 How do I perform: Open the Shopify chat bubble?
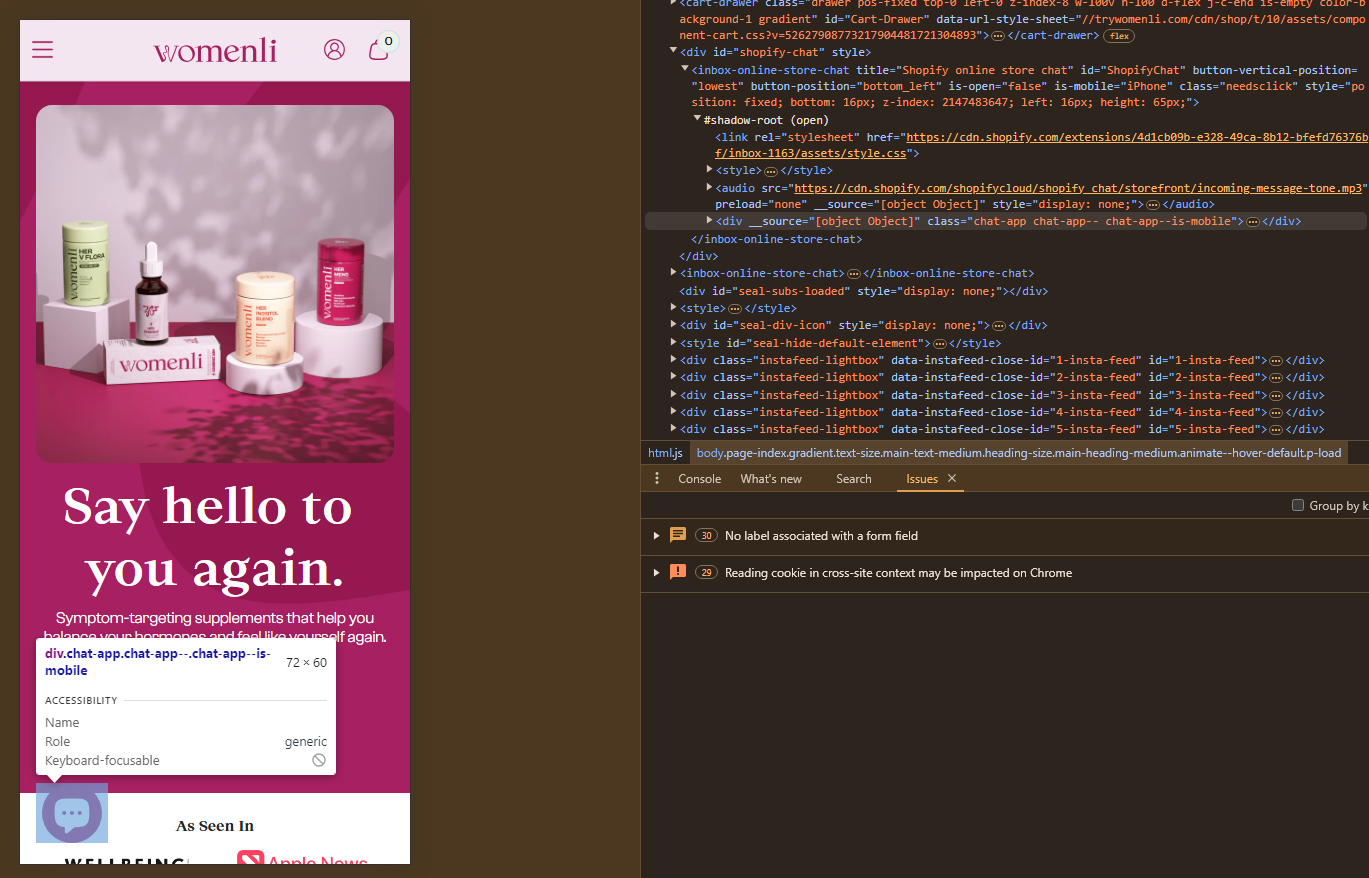[x=72, y=813]
